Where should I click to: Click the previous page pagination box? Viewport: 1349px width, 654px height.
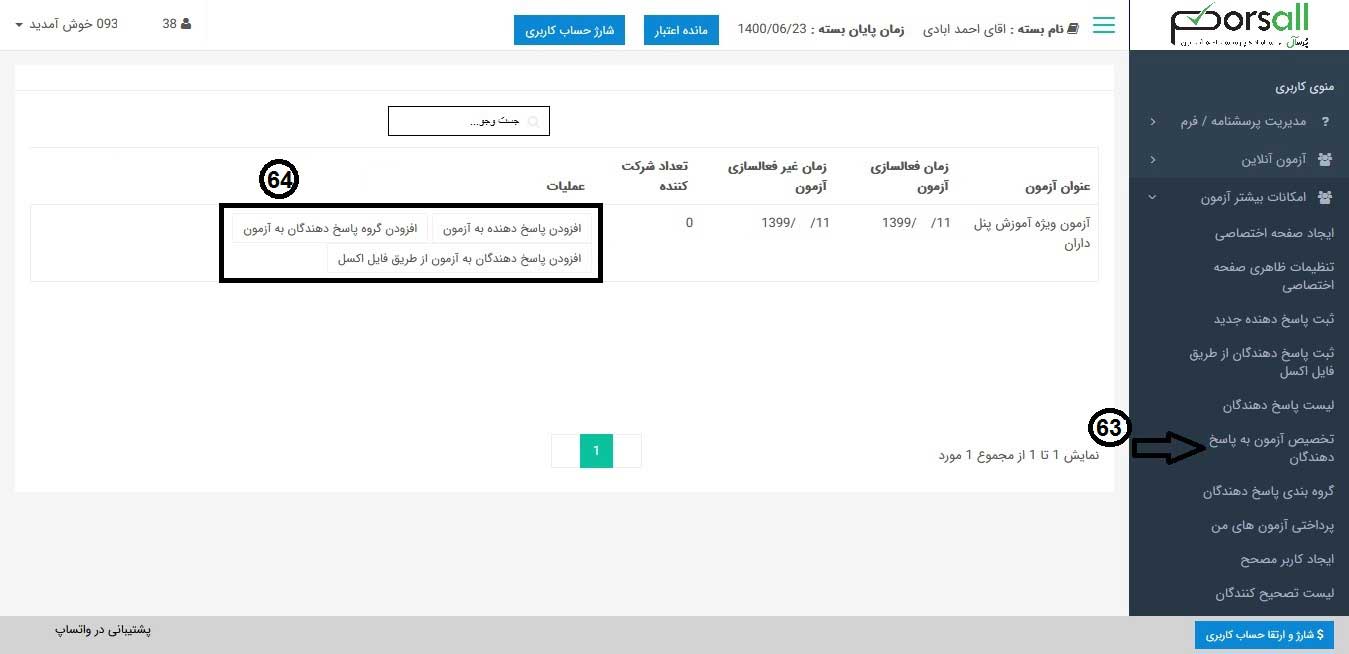click(x=626, y=451)
